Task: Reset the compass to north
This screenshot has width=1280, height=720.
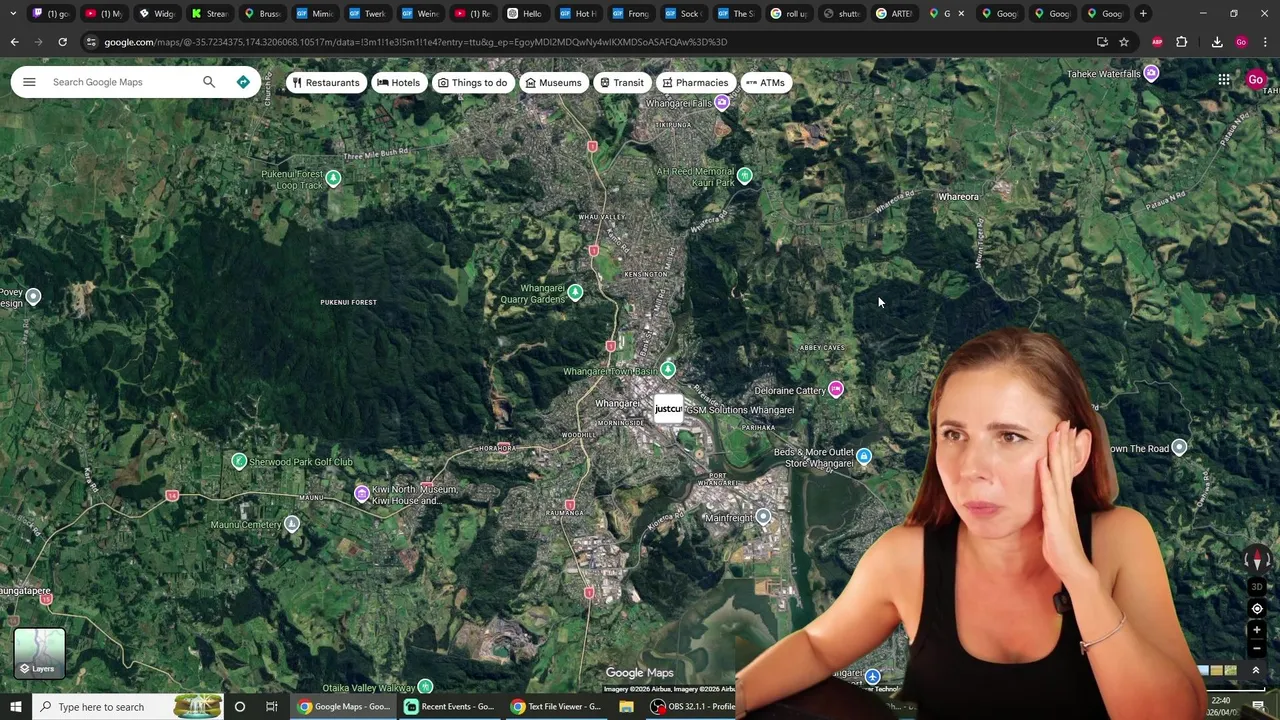Action: coord(1257,560)
